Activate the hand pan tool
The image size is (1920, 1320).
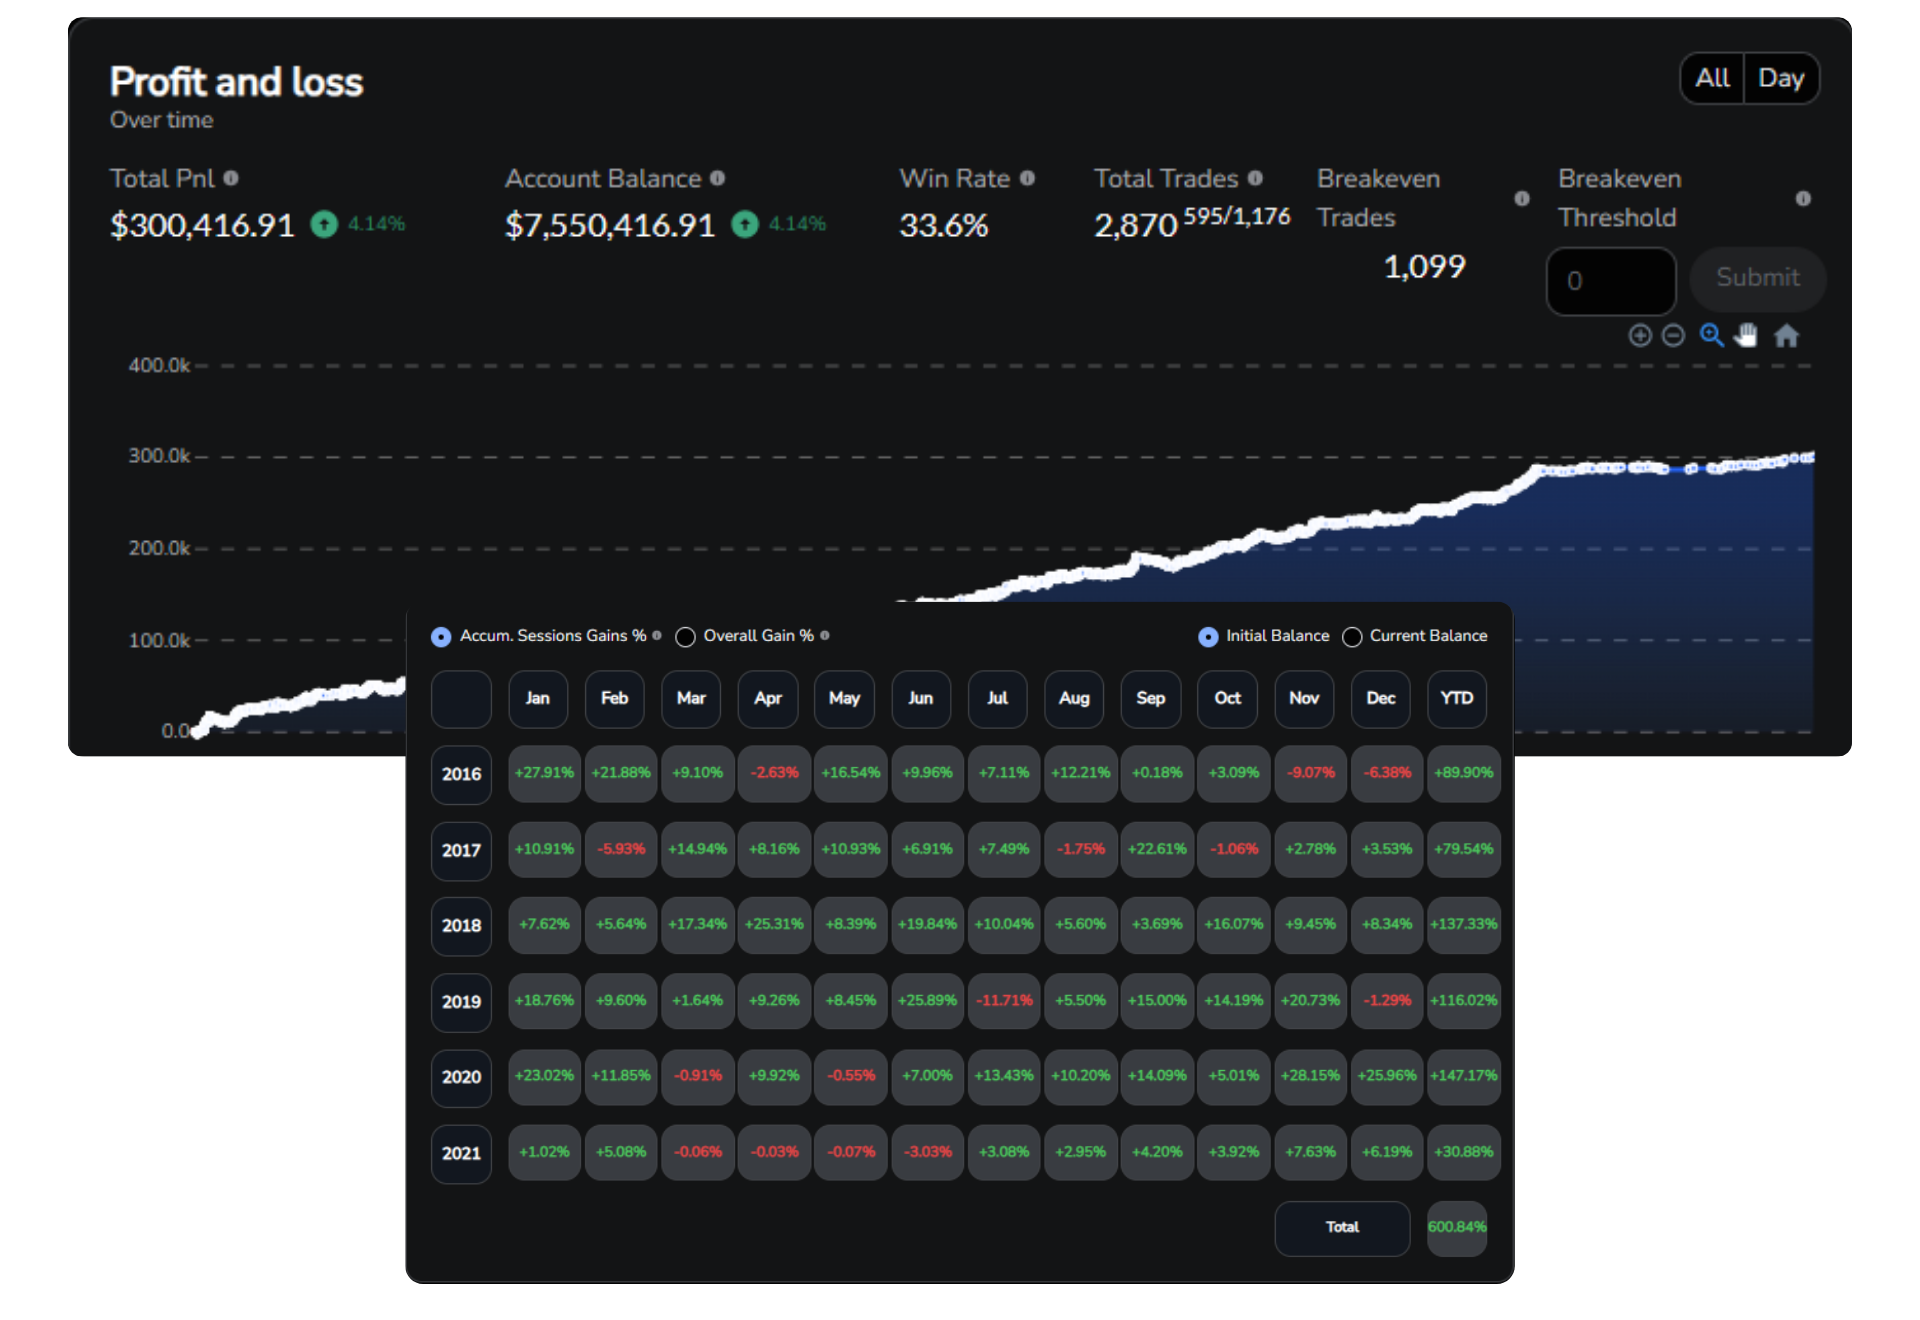click(x=1746, y=336)
